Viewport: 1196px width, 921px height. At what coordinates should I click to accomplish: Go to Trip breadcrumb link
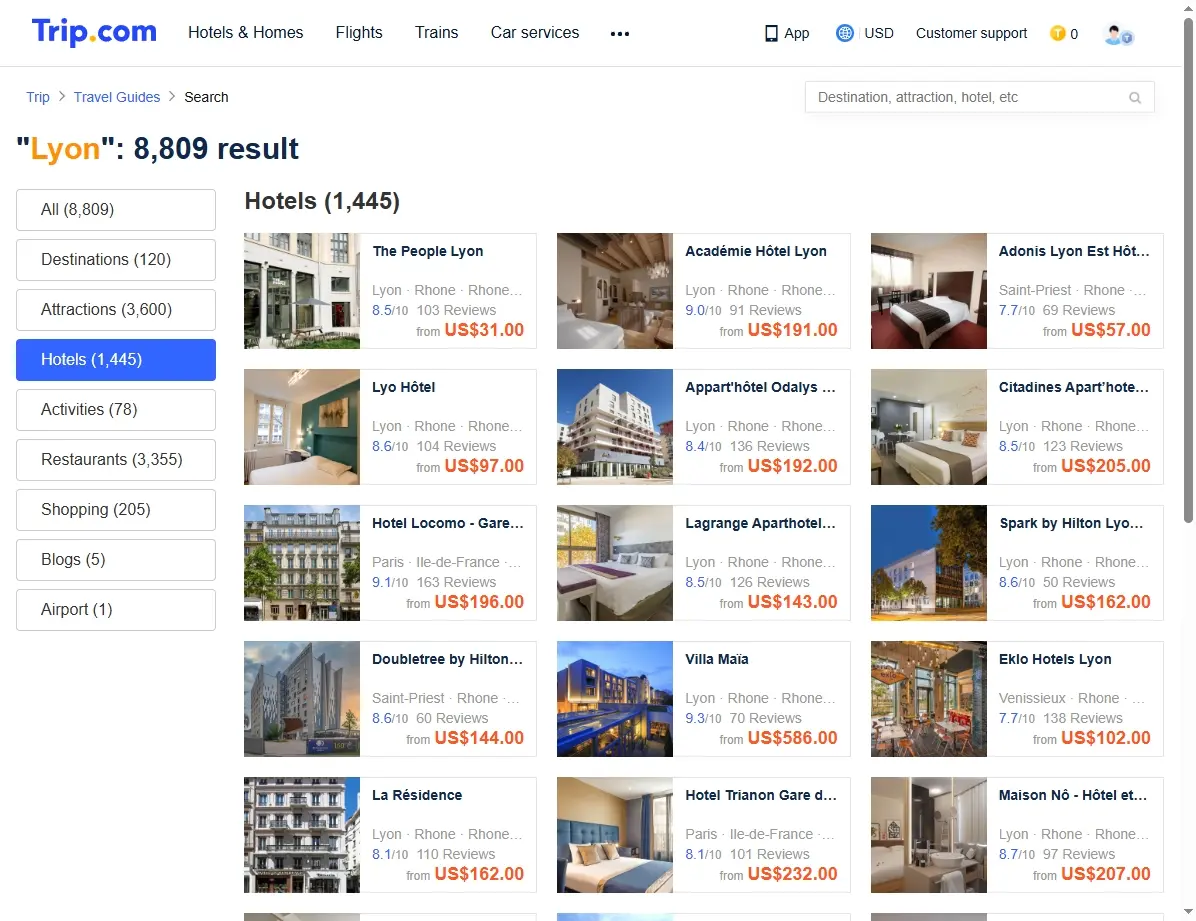click(37, 97)
